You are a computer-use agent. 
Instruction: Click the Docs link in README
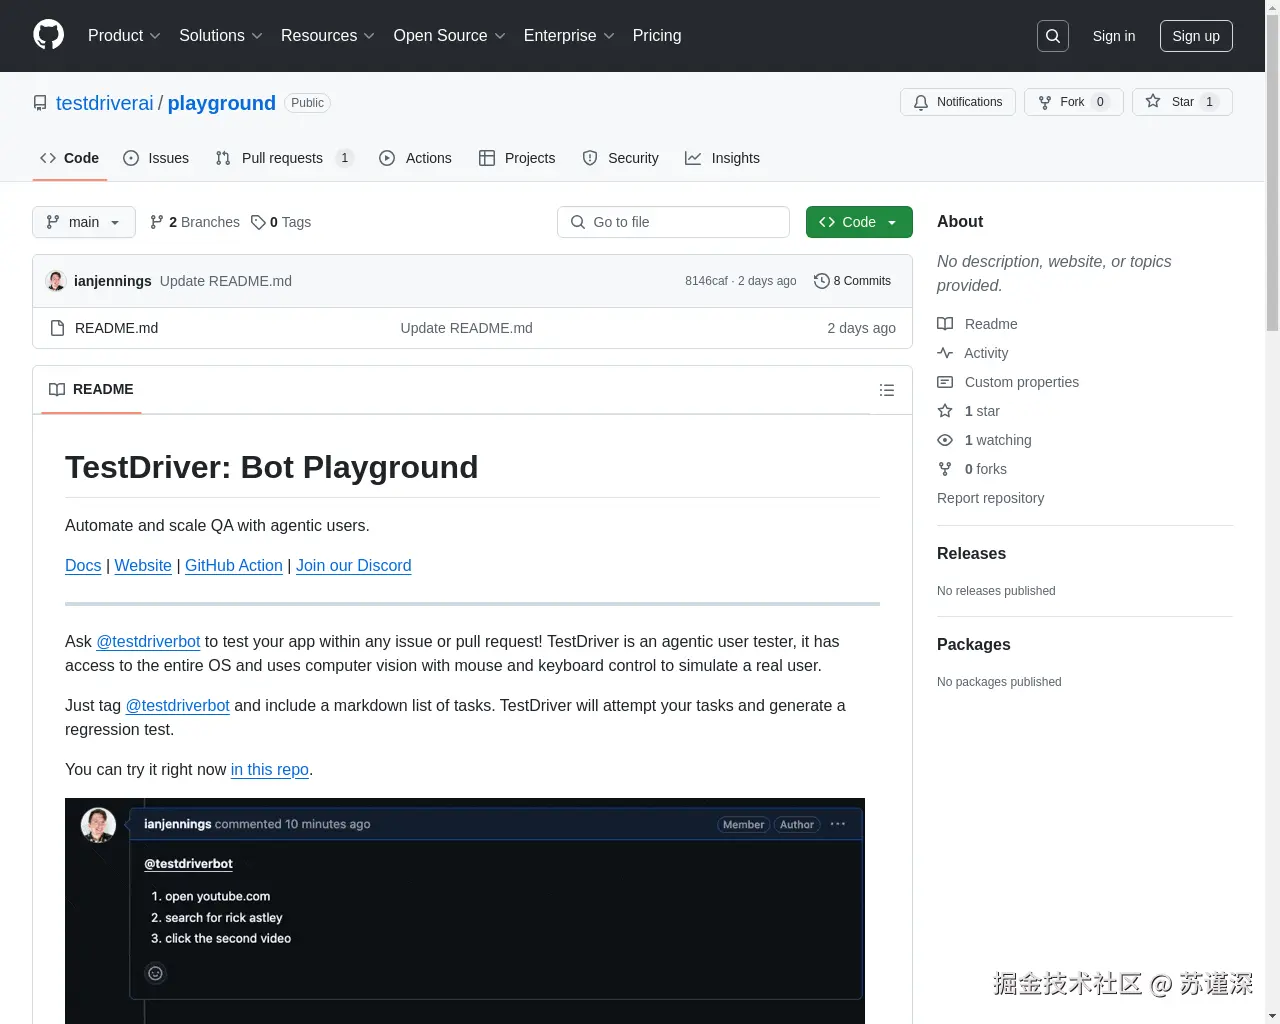click(x=83, y=565)
